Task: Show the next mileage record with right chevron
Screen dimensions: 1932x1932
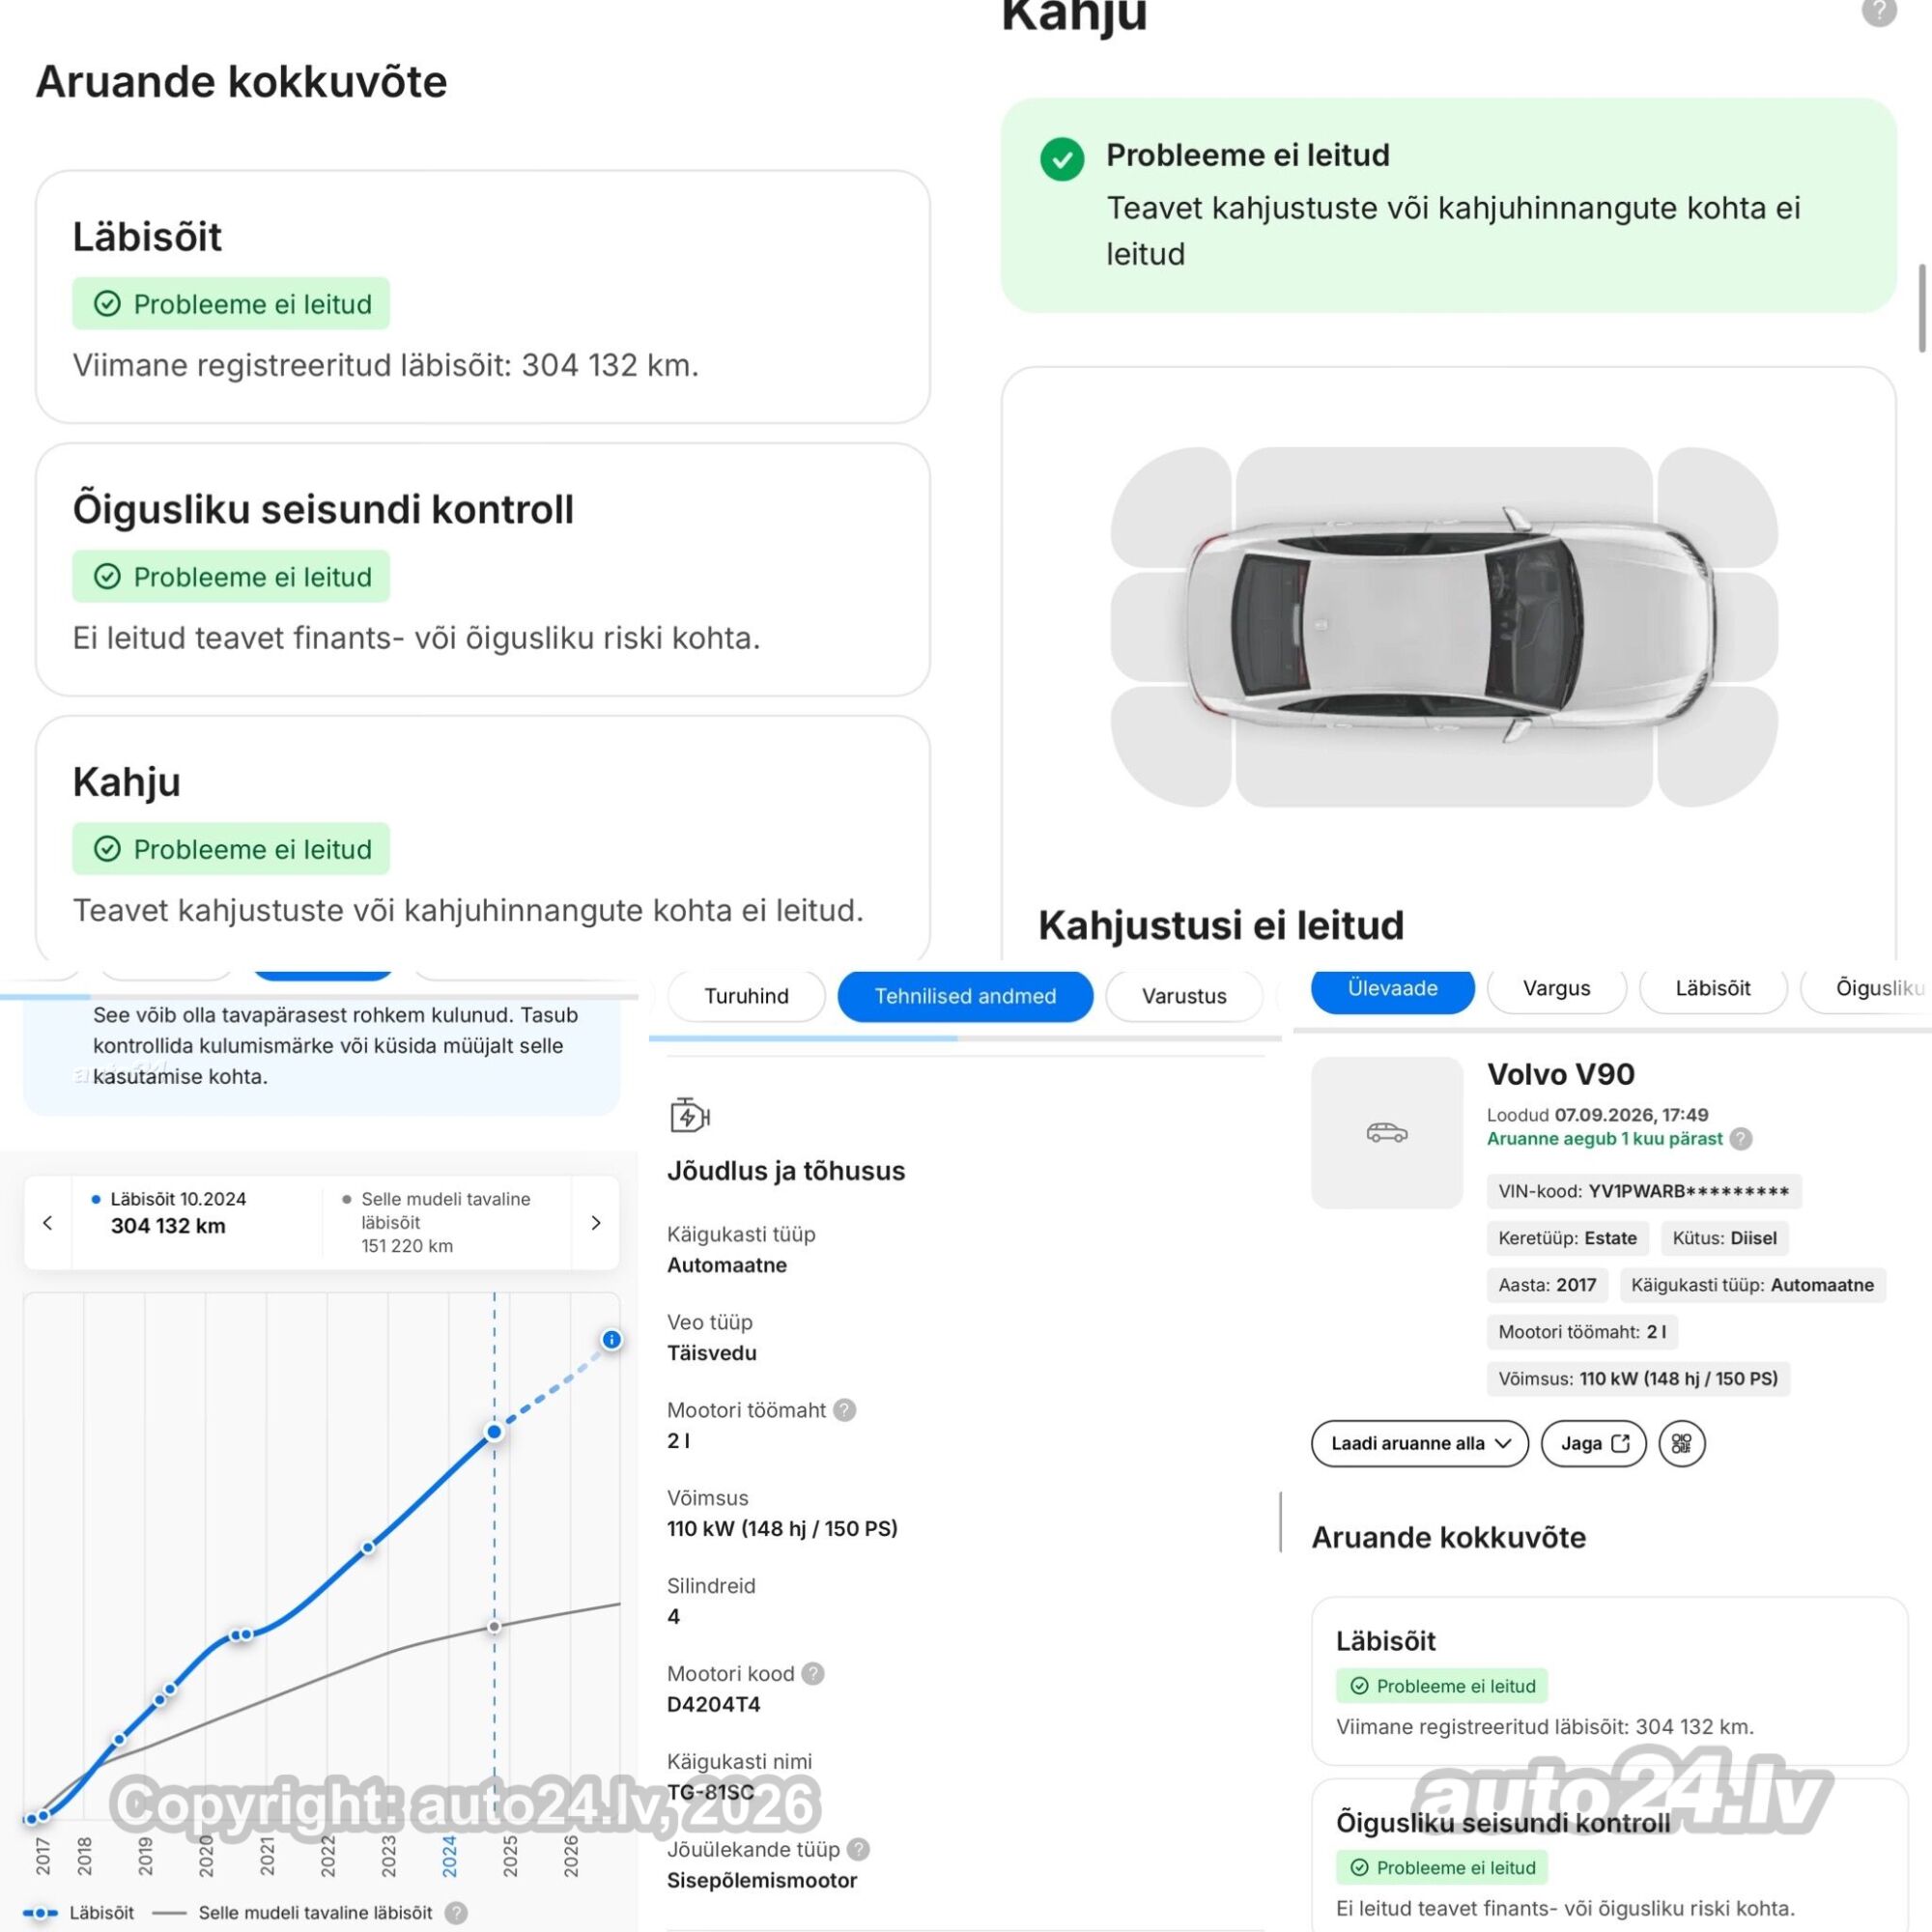Action: (595, 1222)
